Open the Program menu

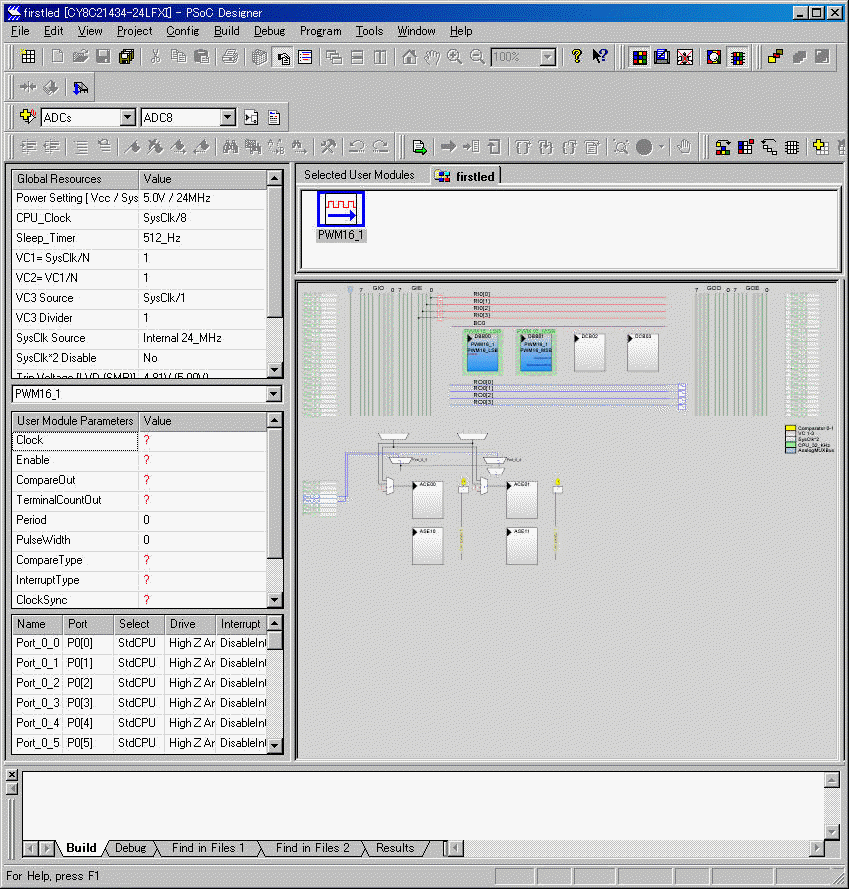point(320,31)
